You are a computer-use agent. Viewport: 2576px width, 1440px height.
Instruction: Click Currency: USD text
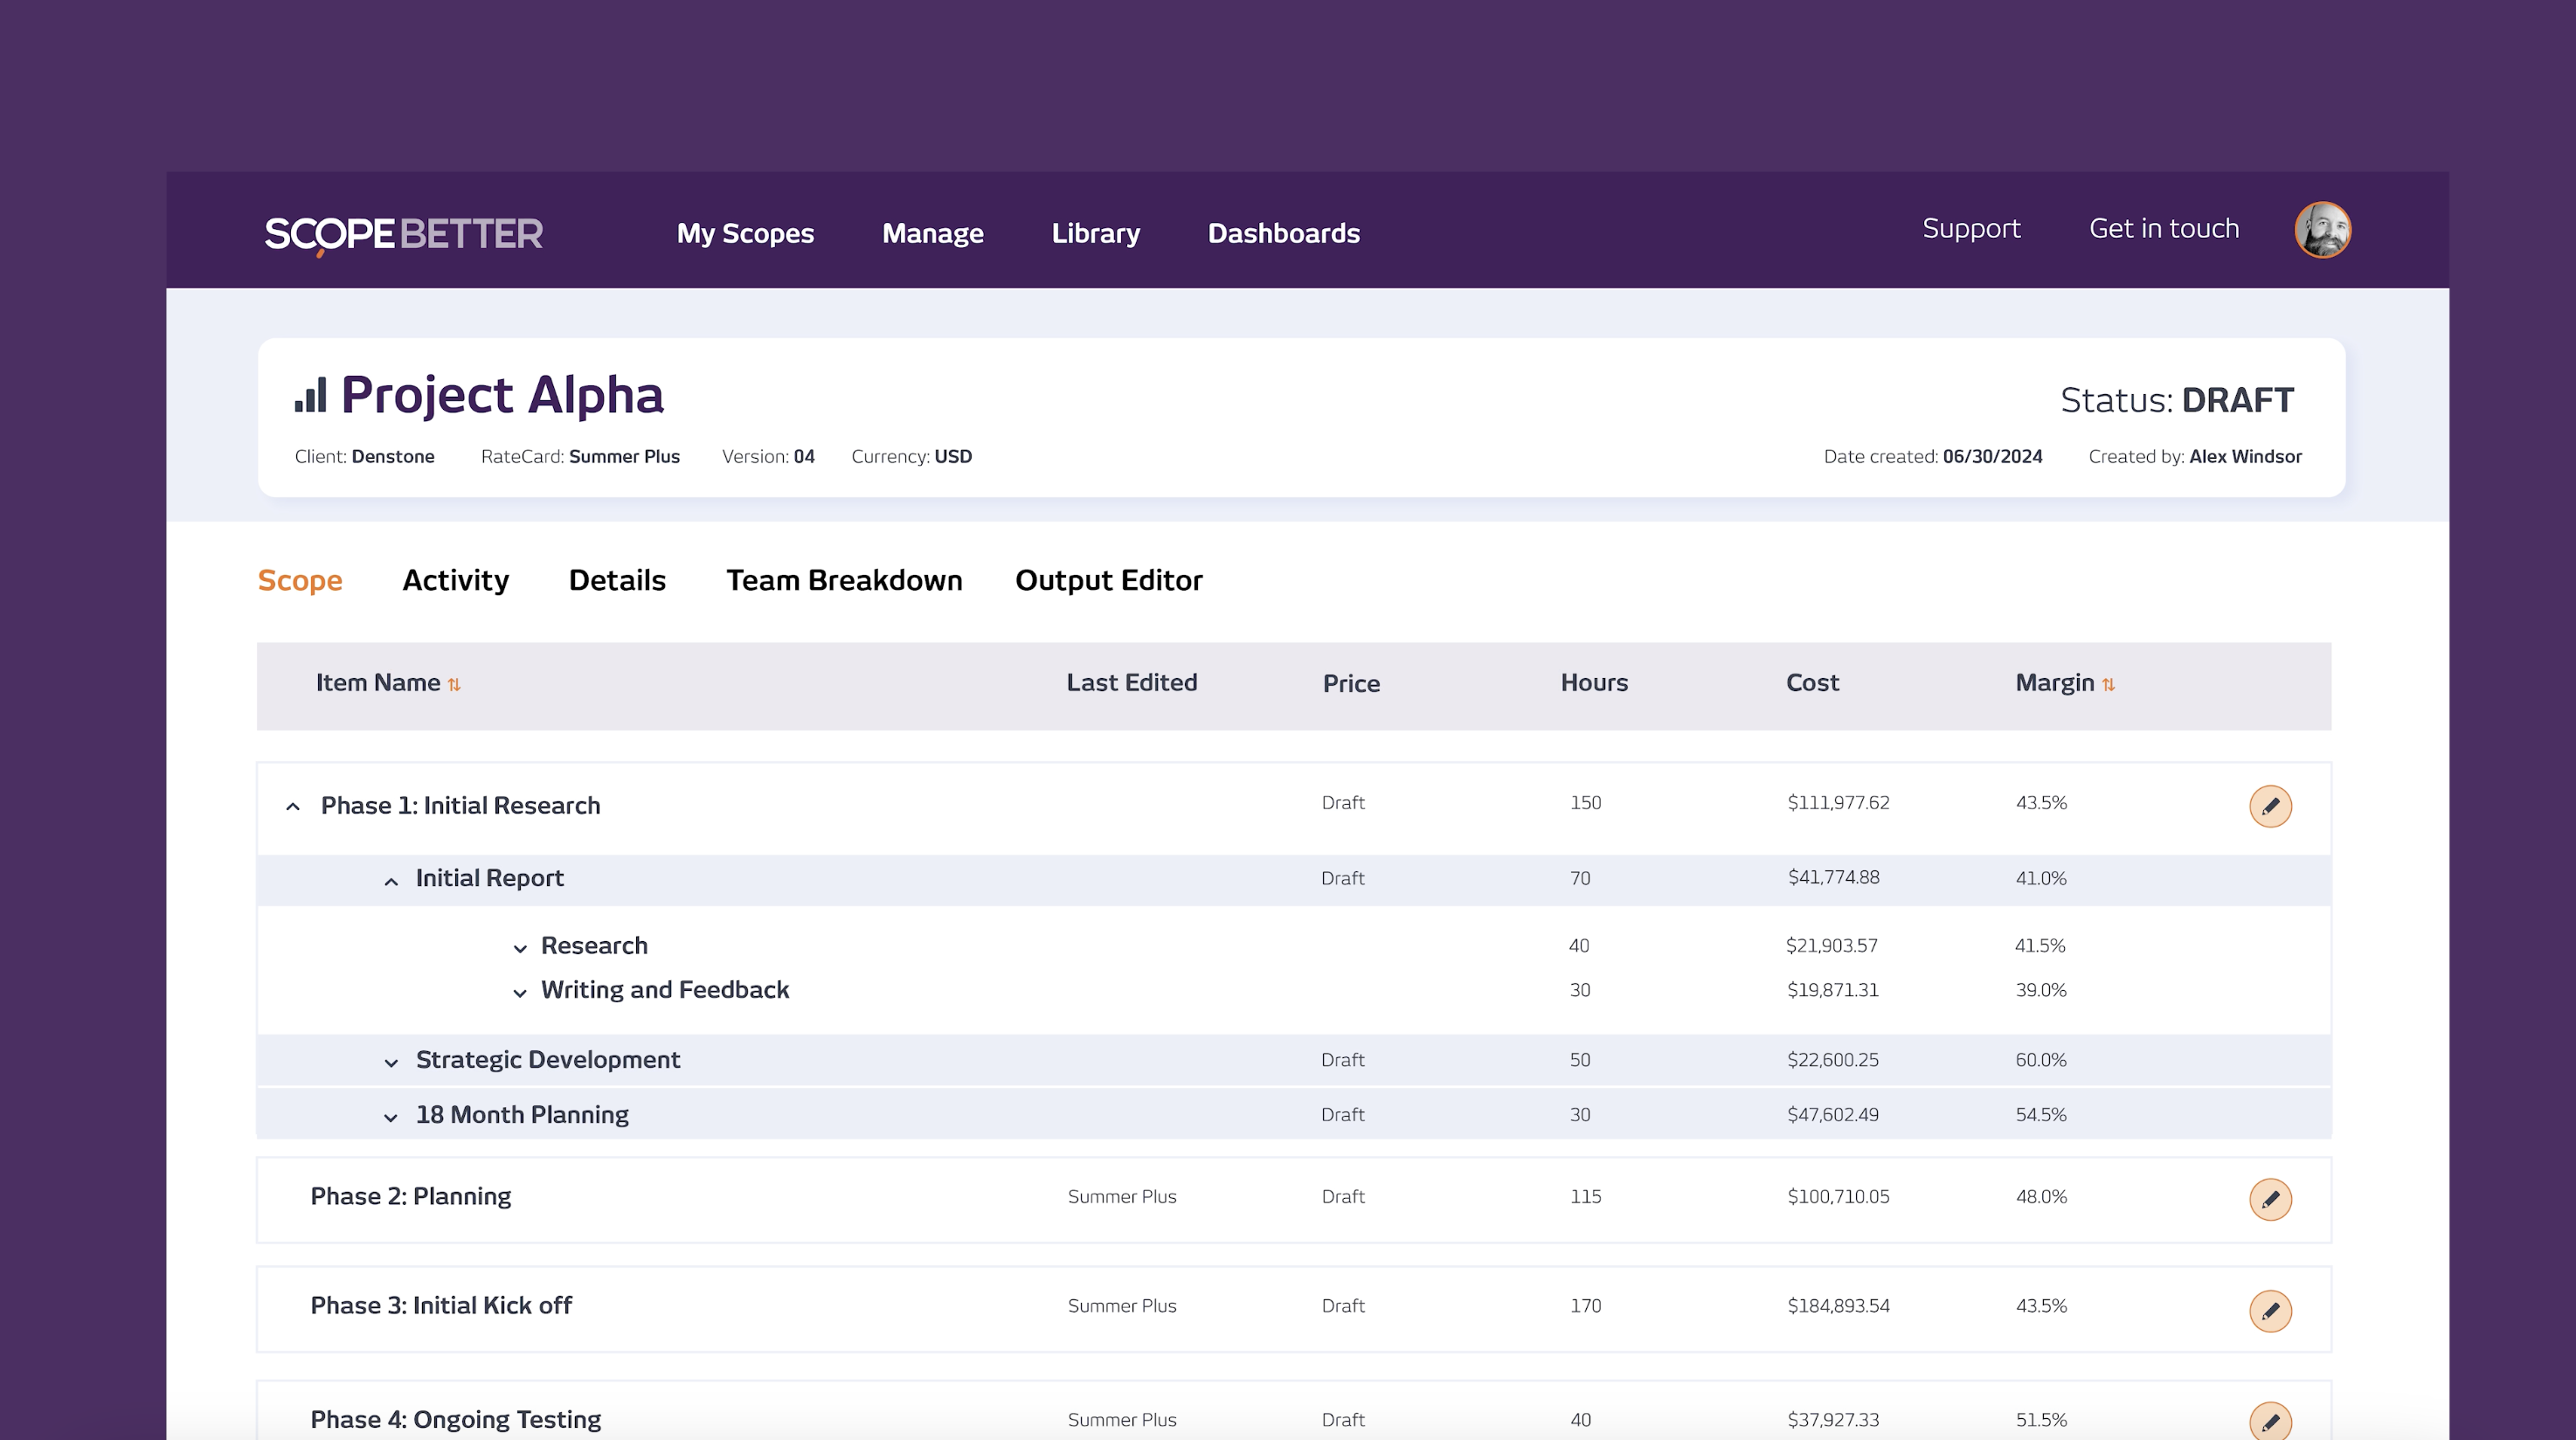click(x=911, y=456)
